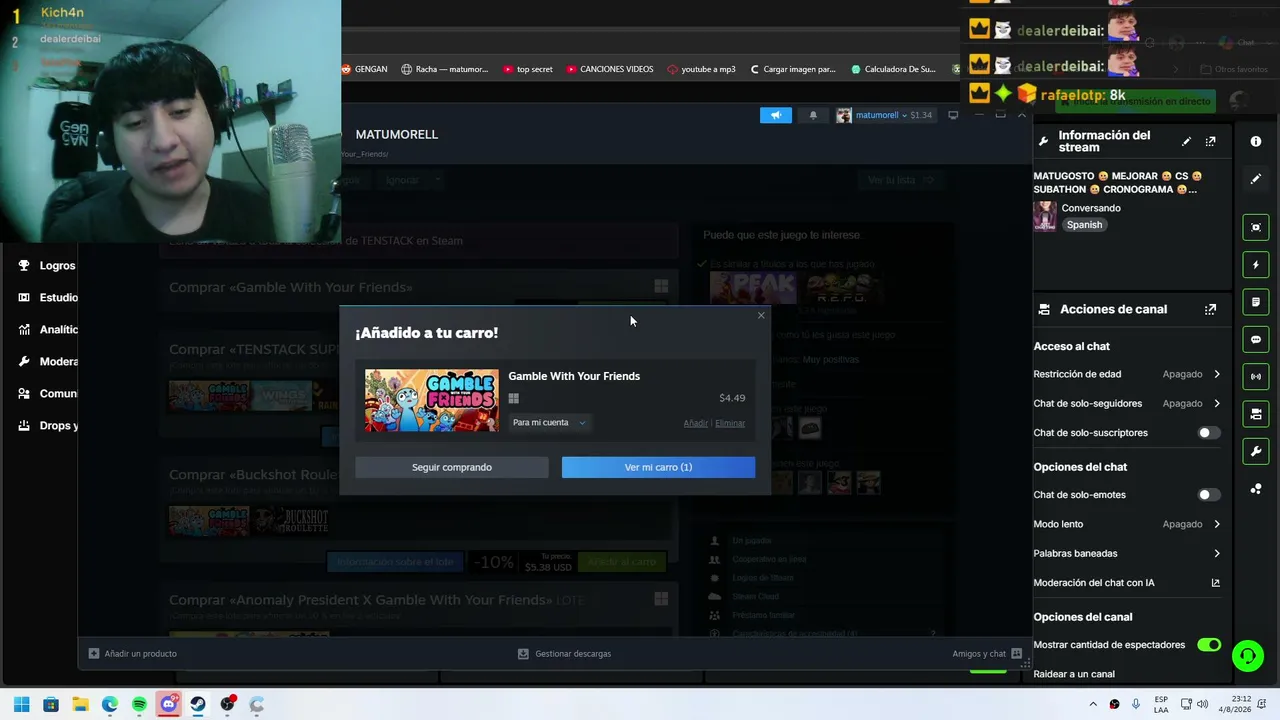The image size is (1280, 720).
Task: Open GENGAN bookmark
Action: click(365, 69)
